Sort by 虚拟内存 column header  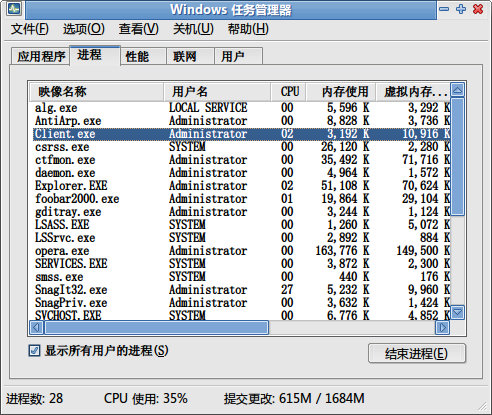point(413,92)
